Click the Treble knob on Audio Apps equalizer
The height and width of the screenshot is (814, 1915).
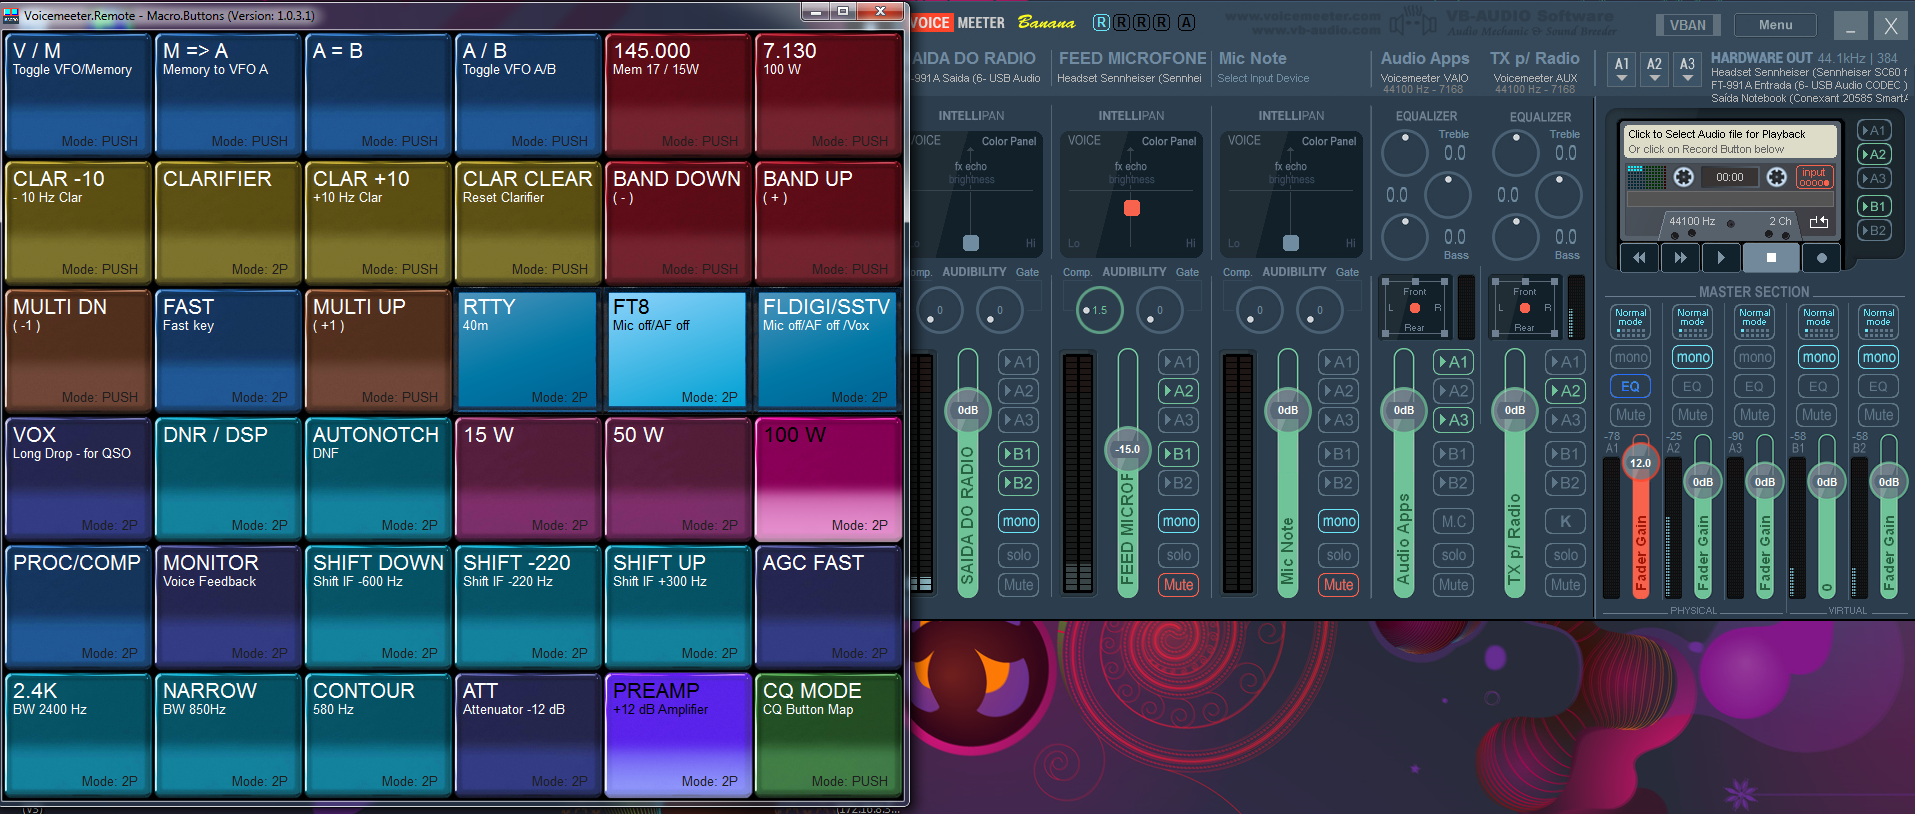point(1405,153)
